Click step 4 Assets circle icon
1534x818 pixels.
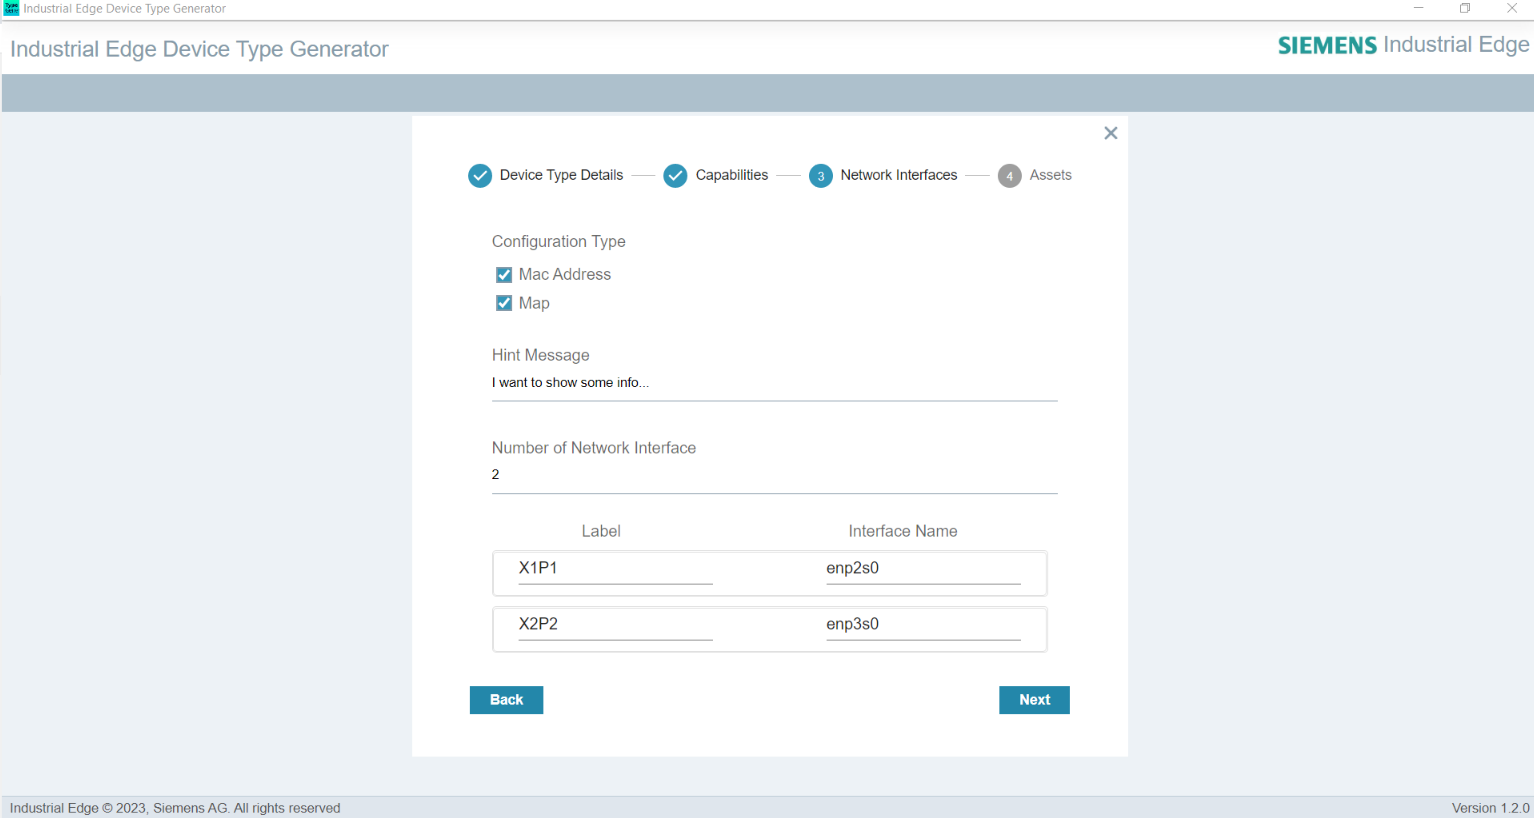tap(1010, 175)
